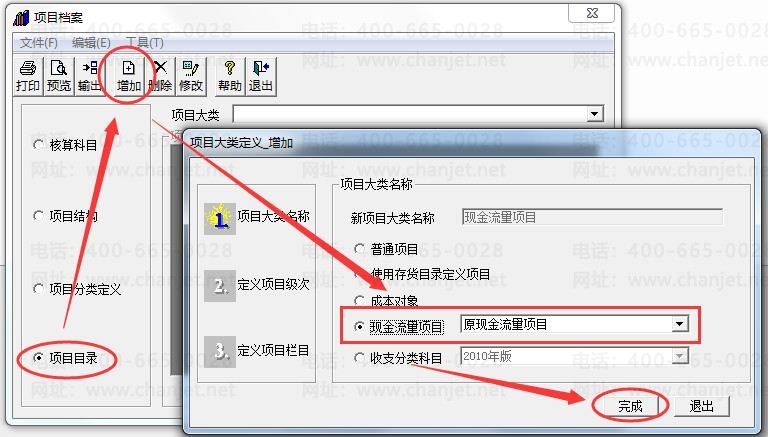Viewport: 768px width, 437px height.
Task: Select the 核算科目 radio button
Action: 38,145
